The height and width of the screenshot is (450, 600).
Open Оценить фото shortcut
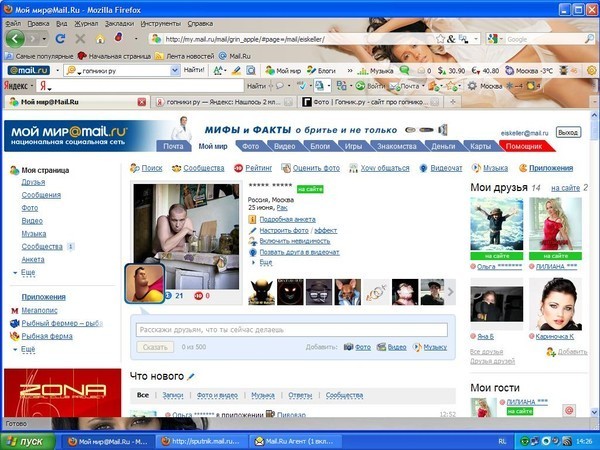pos(310,168)
